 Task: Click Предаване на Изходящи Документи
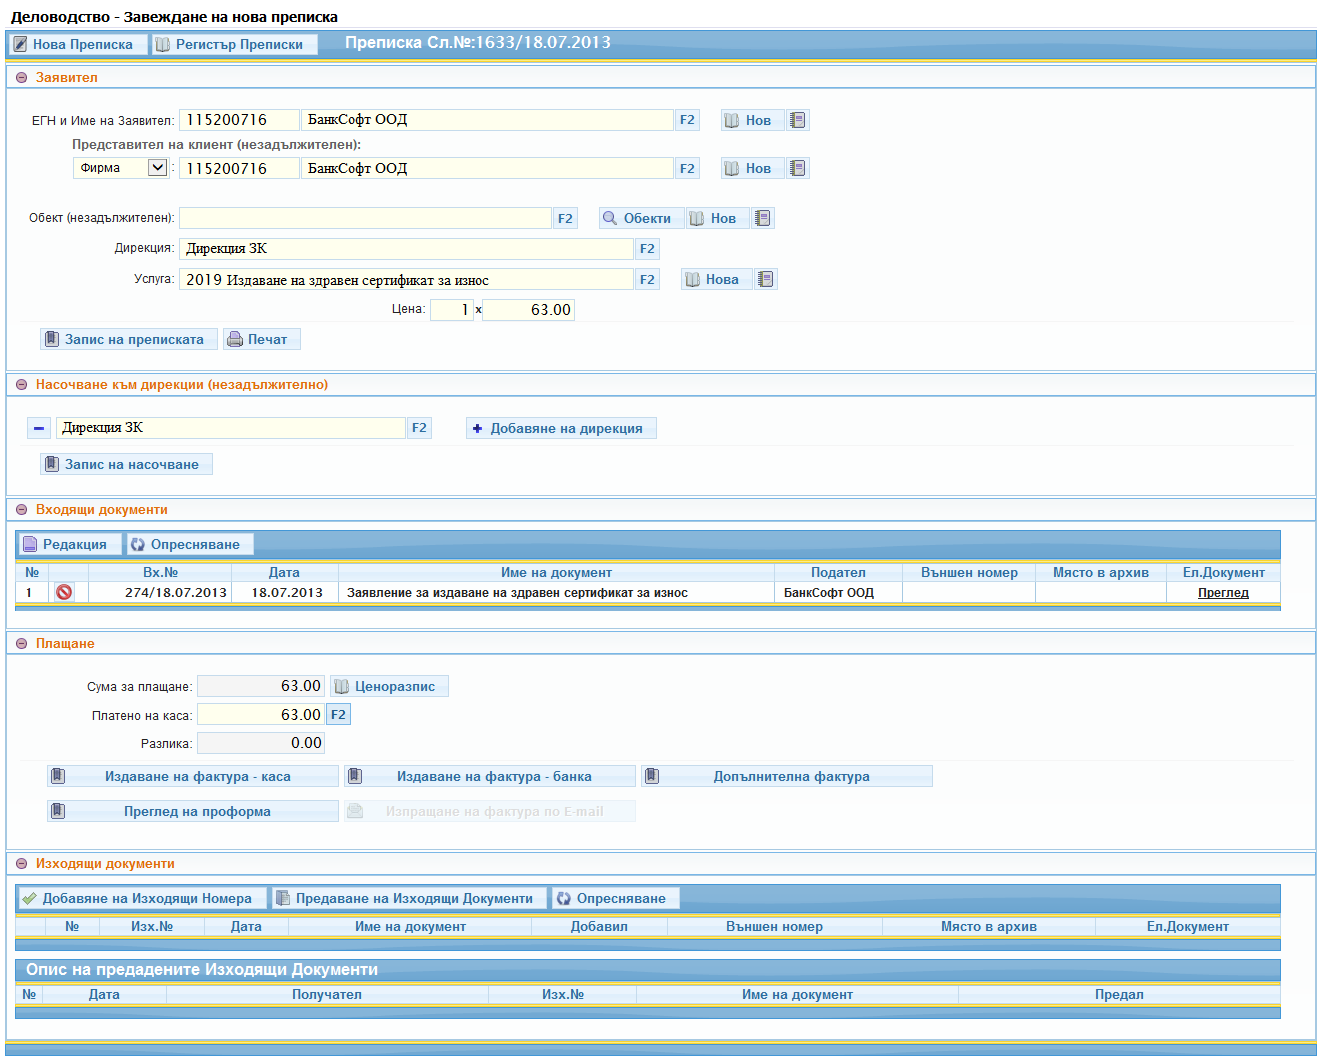(x=410, y=898)
